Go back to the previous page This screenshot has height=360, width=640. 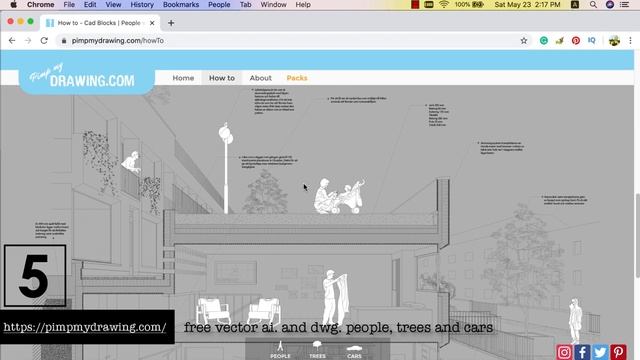[x=12, y=40]
